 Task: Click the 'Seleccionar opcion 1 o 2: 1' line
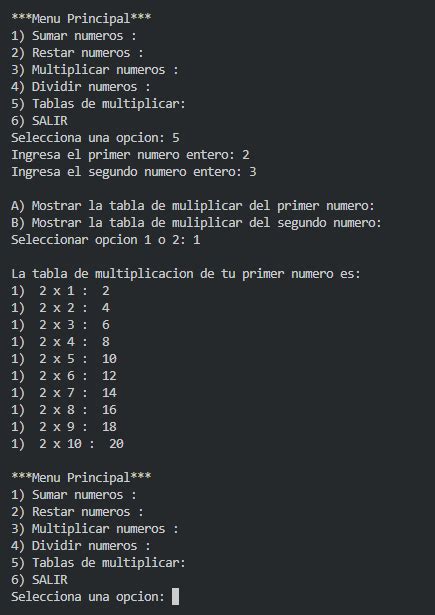click(x=106, y=240)
